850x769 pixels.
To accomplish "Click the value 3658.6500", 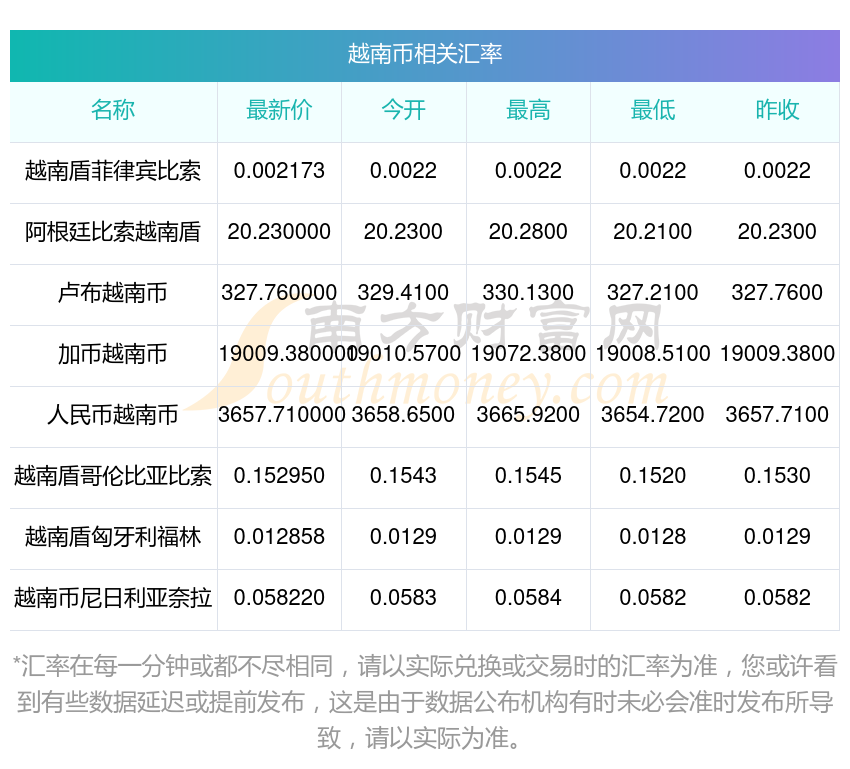I will point(403,415).
